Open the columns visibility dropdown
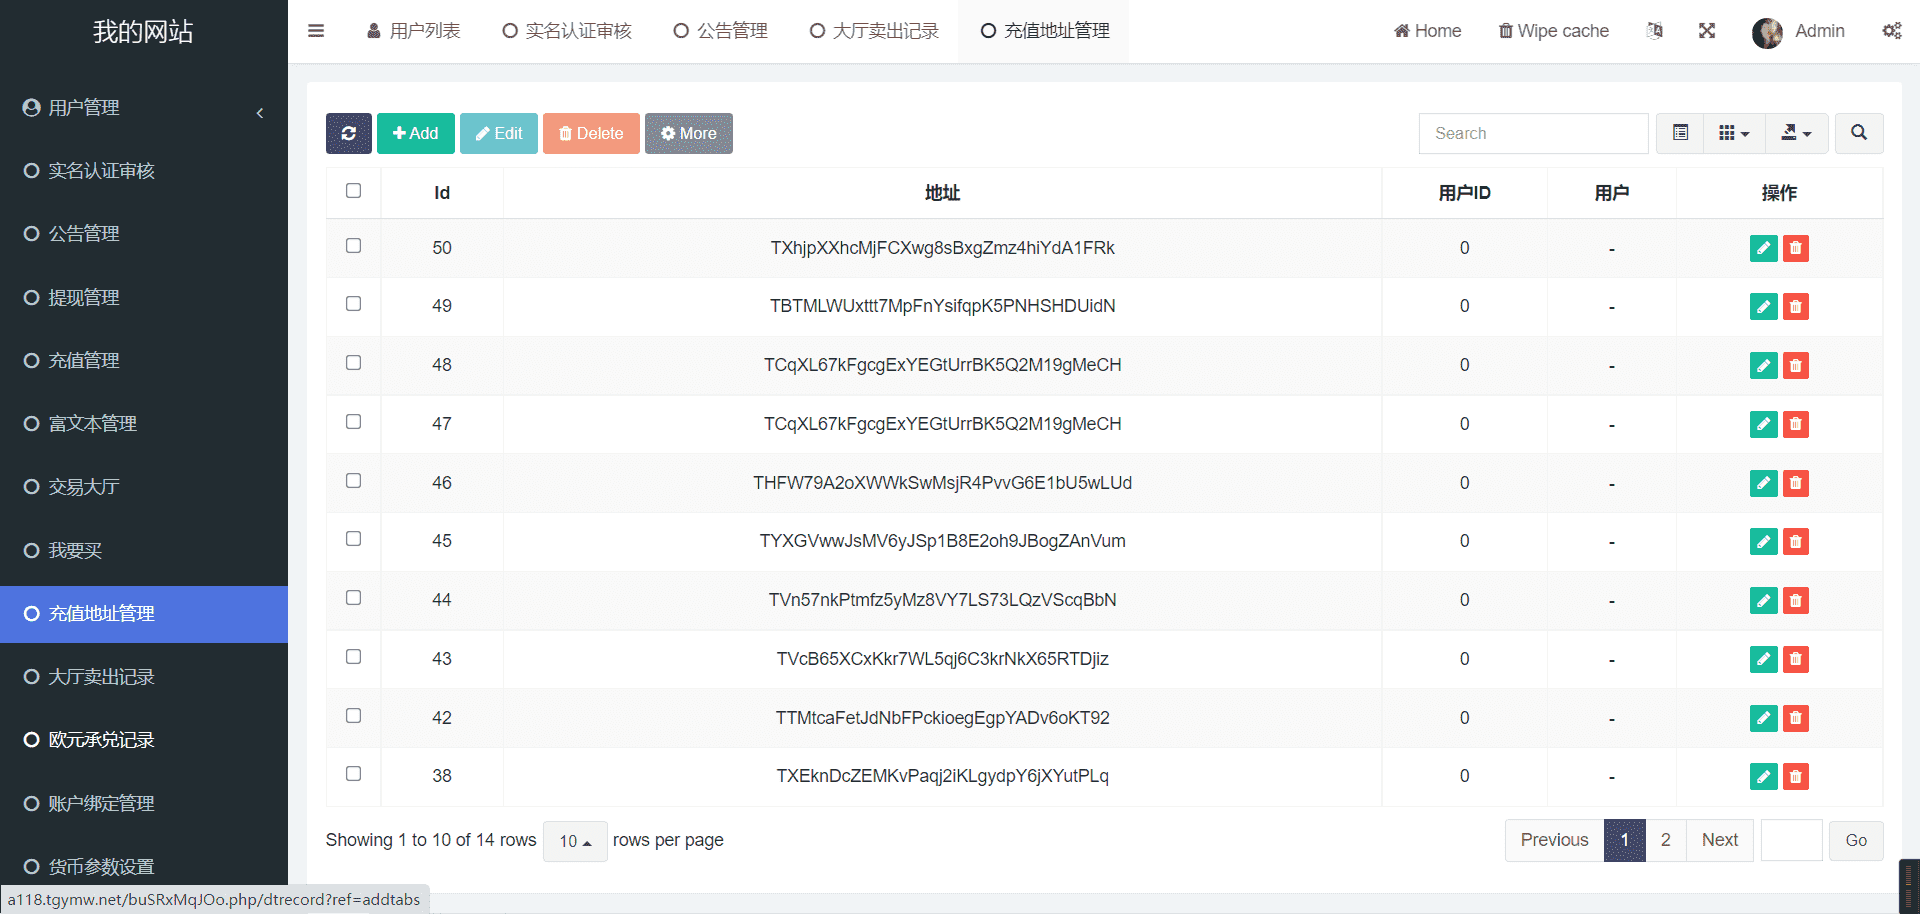The image size is (1920, 914). (x=1733, y=133)
